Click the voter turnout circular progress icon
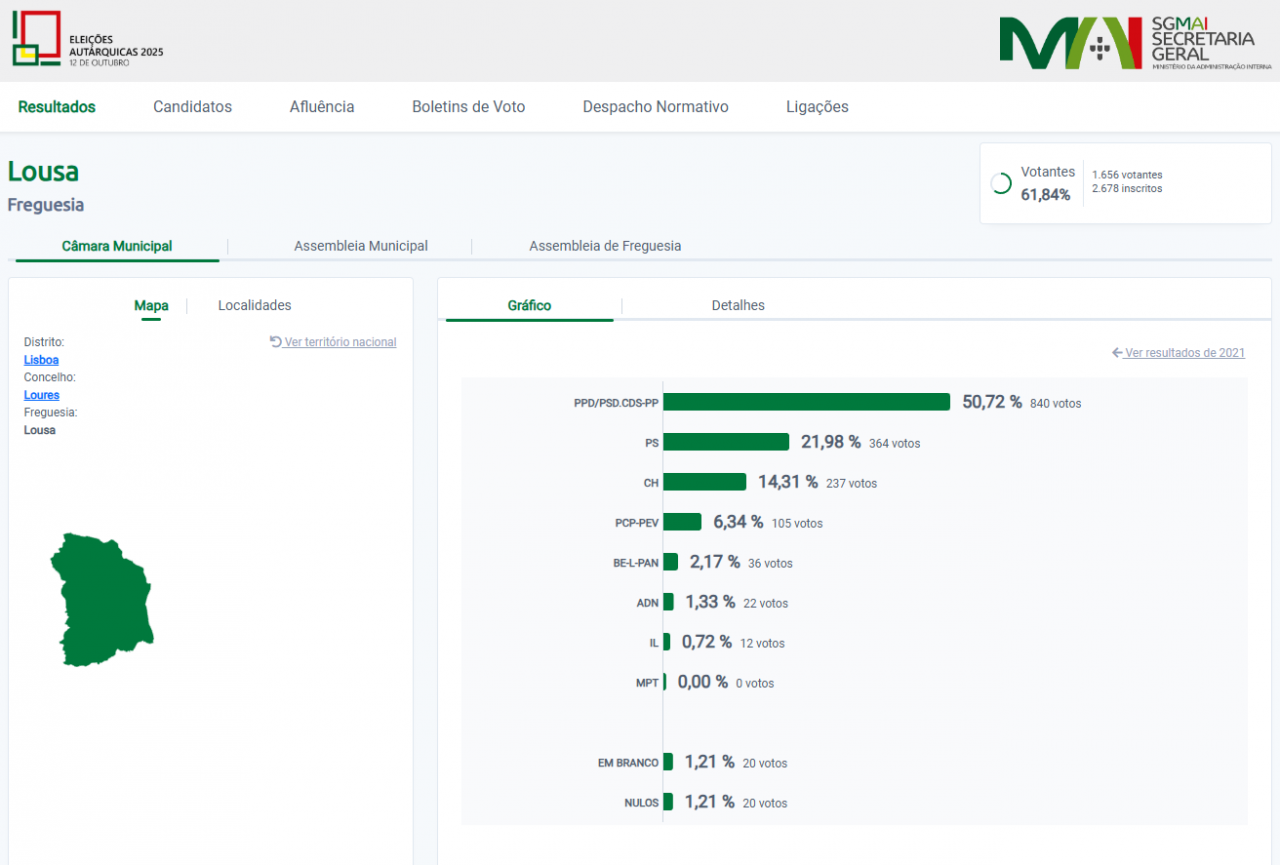This screenshot has height=865, width=1280. point(1000,184)
